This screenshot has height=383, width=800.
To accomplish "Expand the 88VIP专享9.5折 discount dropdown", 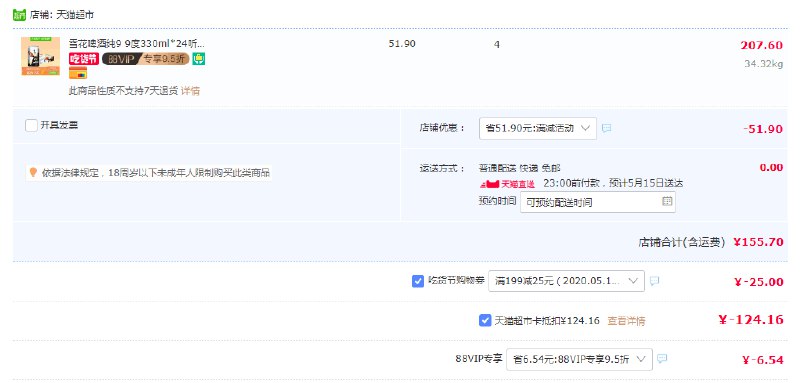I will click(x=579, y=359).
